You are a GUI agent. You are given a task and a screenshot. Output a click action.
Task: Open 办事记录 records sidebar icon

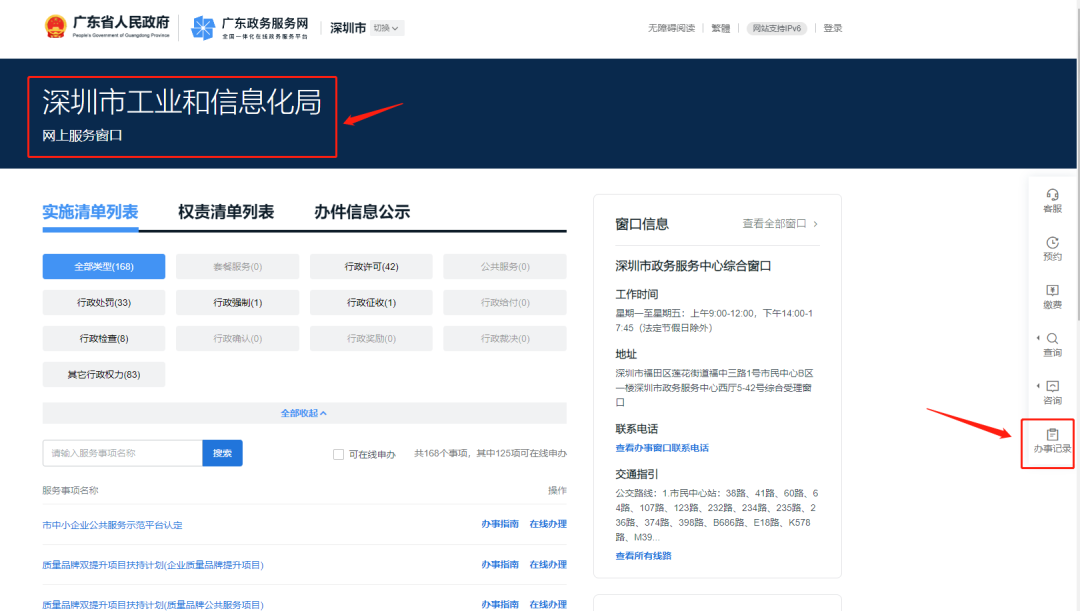pyautogui.click(x=1052, y=441)
